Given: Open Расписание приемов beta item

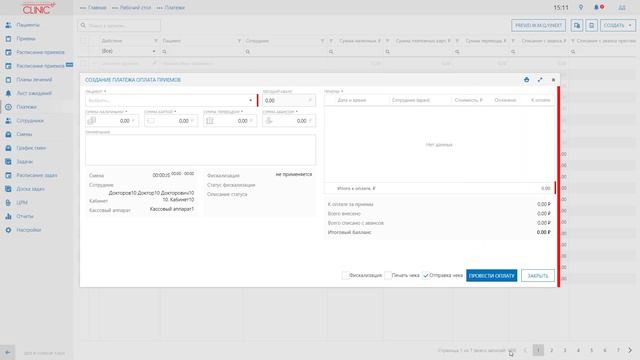Looking at the screenshot, I should tap(40, 66).
